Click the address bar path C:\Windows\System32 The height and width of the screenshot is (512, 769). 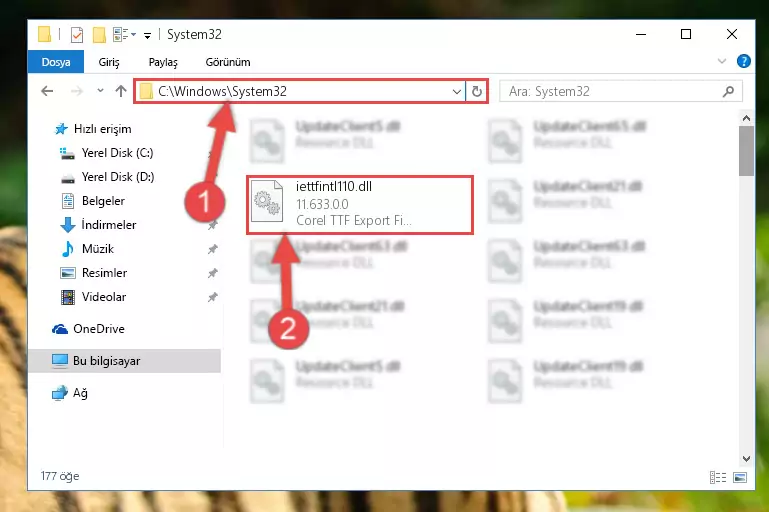[222, 92]
